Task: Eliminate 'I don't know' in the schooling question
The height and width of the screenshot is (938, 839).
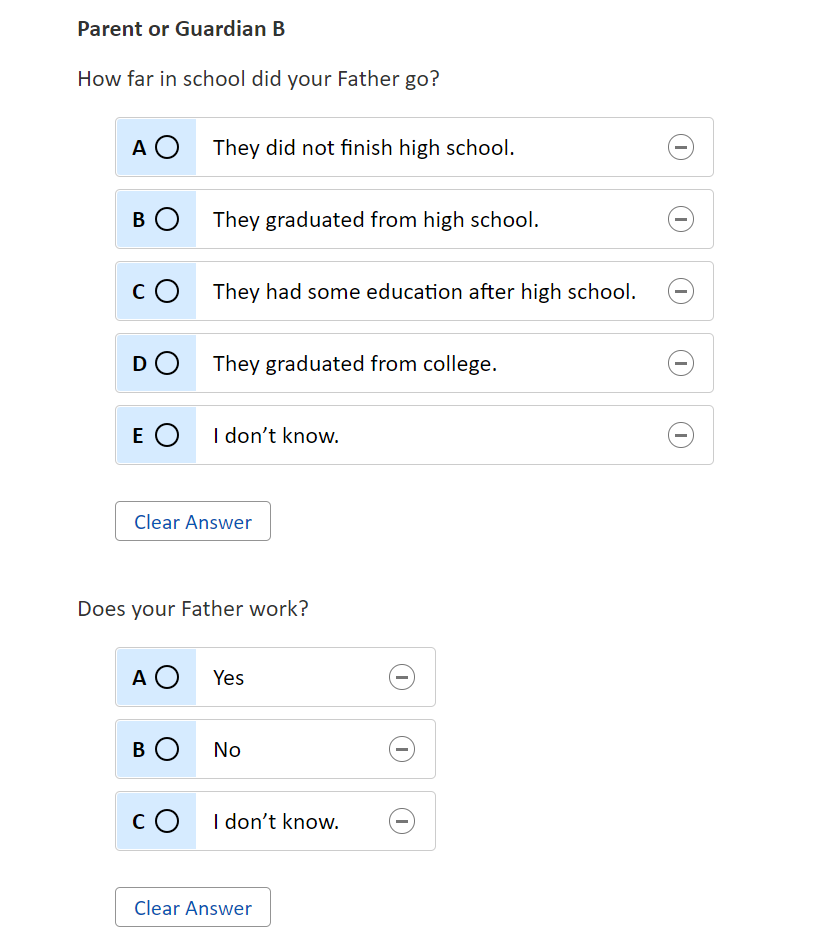Action: (681, 436)
